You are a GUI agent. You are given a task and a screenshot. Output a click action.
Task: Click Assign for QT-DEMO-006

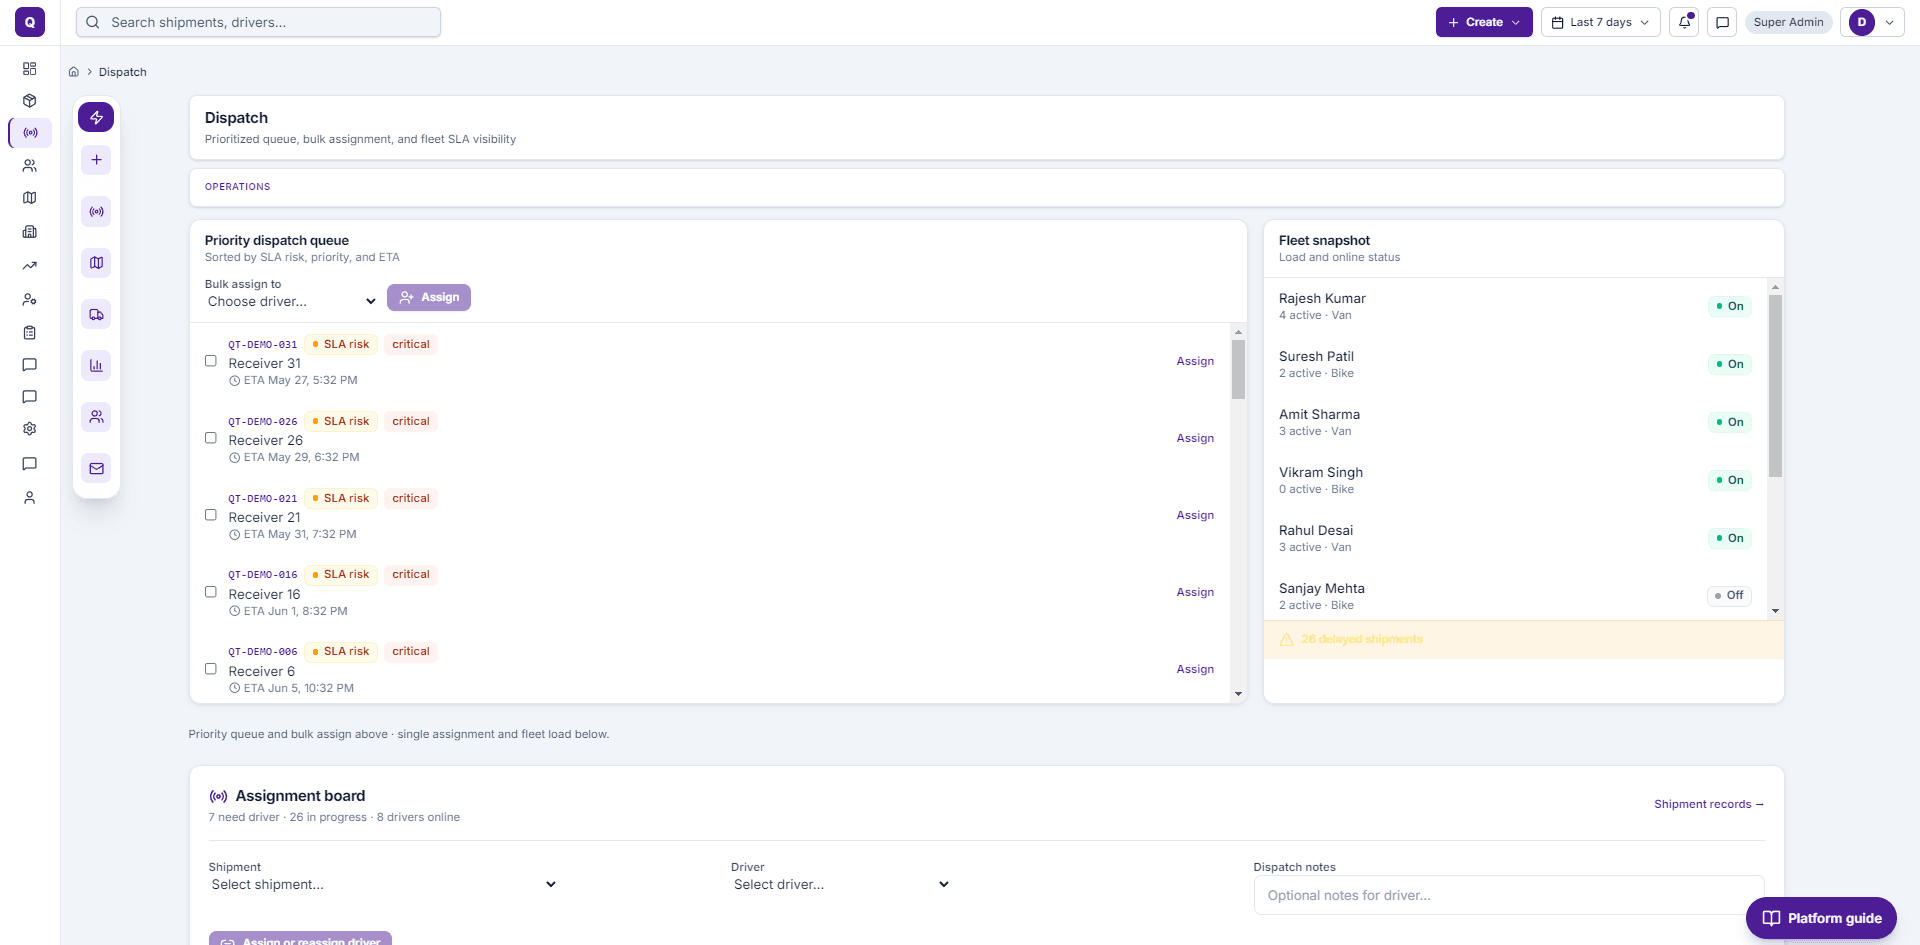click(x=1195, y=669)
